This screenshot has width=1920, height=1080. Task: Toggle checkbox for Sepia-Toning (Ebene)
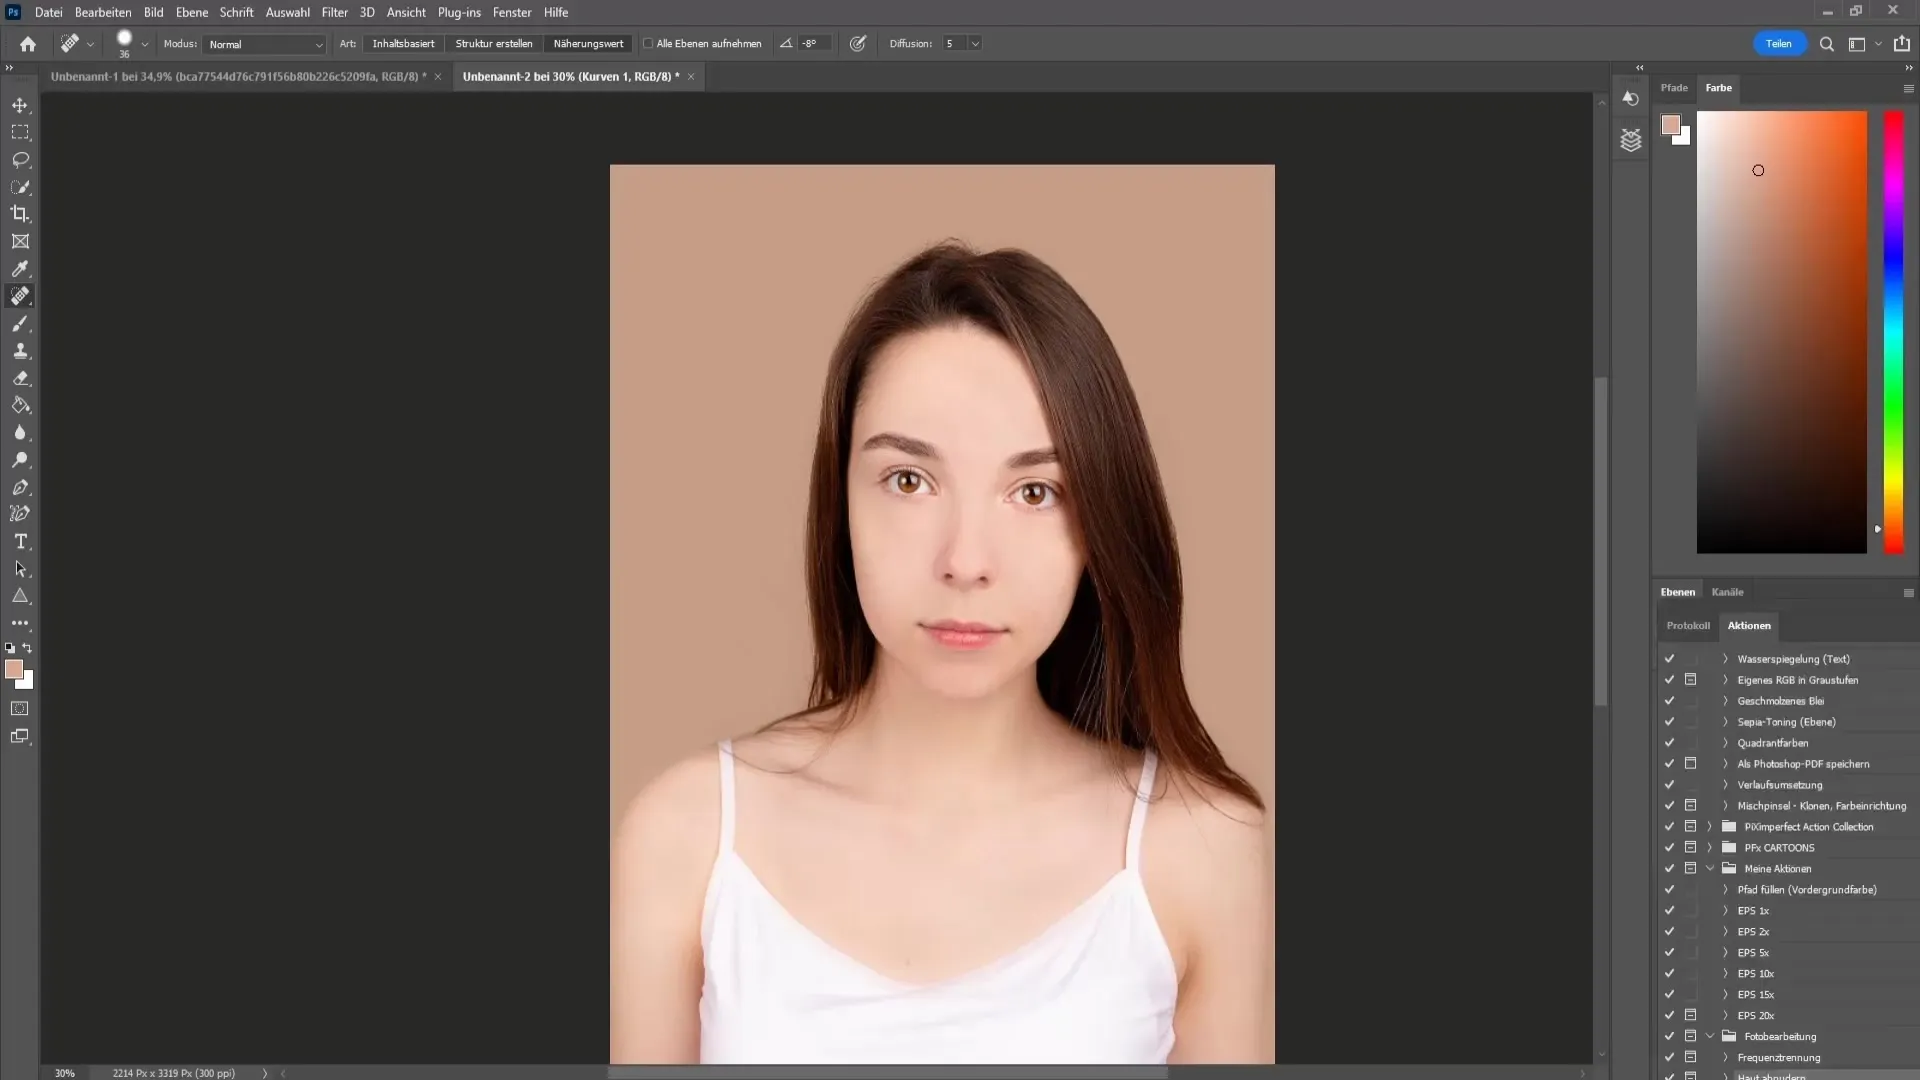point(1668,721)
